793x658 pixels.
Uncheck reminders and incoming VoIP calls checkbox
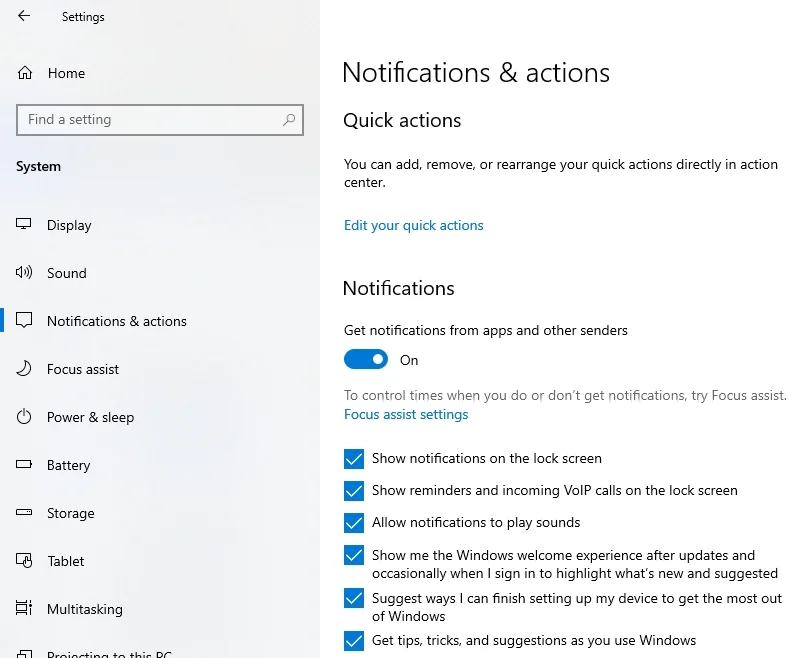pos(354,491)
